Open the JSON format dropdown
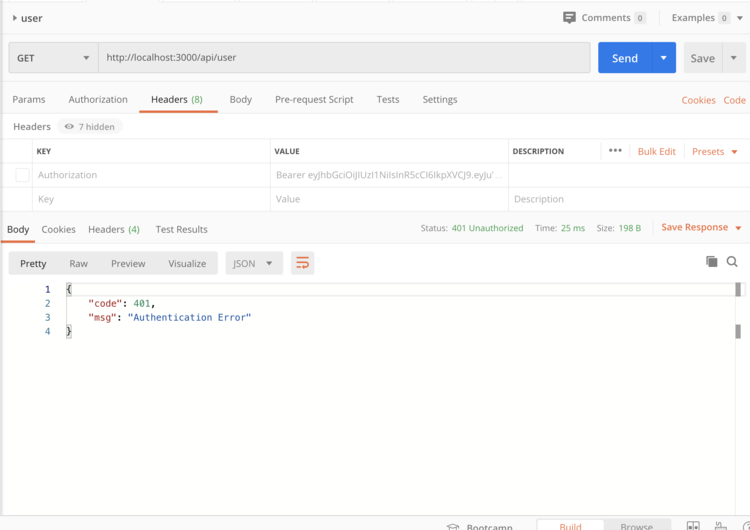Screen dimensions: 750x530 tap(254, 264)
